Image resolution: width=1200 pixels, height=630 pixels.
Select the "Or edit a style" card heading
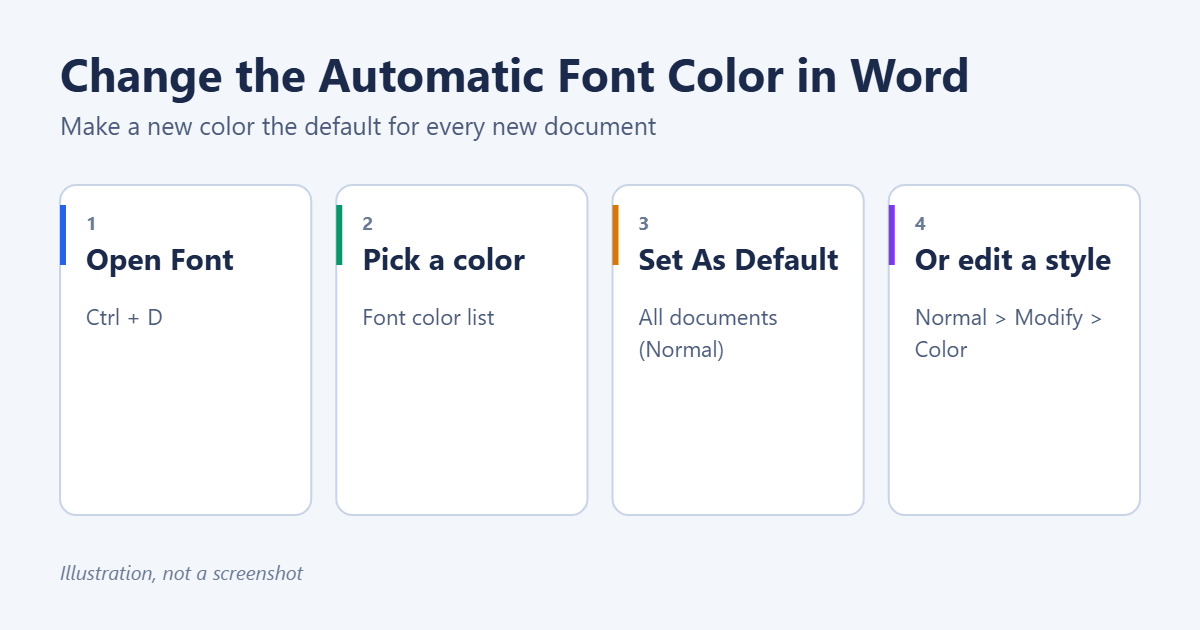(x=1013, y=260)
